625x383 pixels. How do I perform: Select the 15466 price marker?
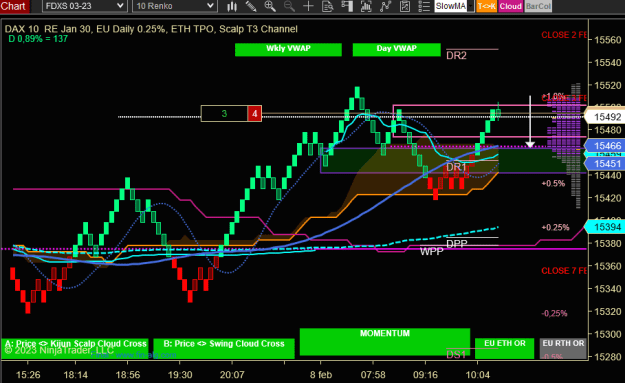coord(605,146)
